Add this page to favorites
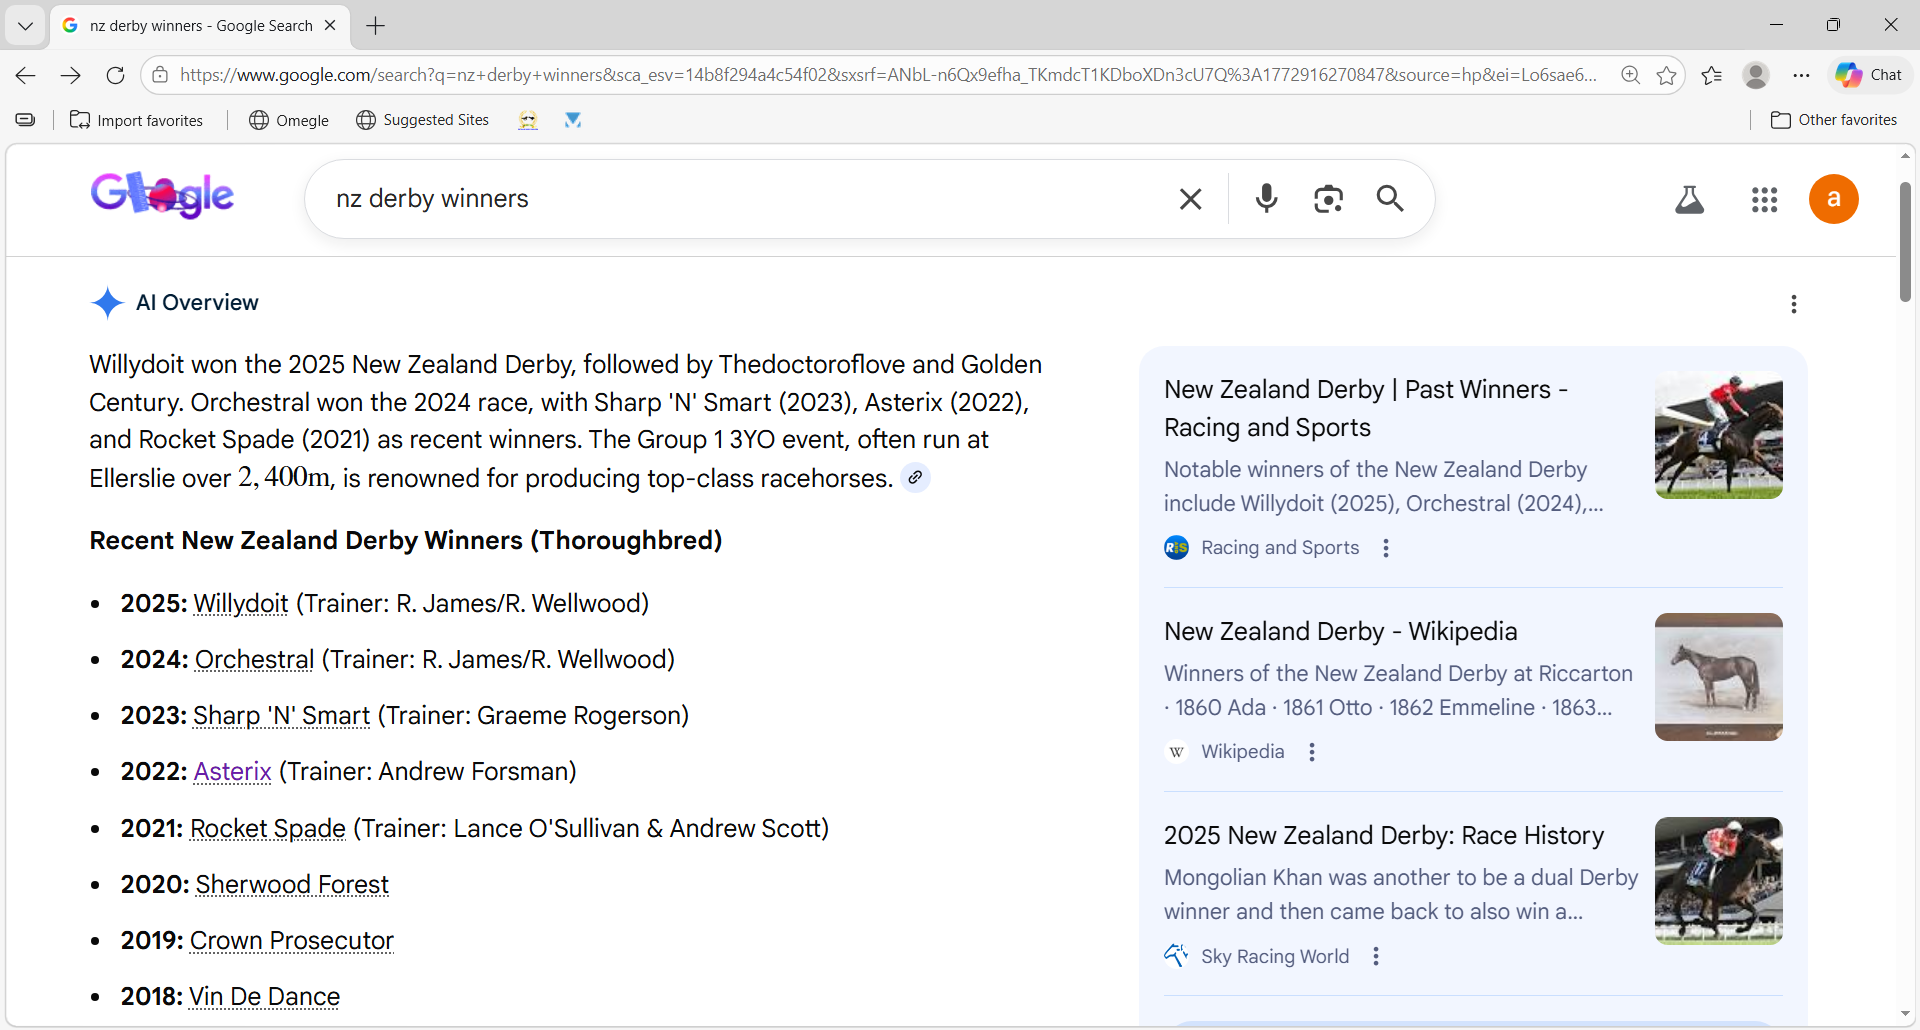Image resolution: width=1920 pixels, height=1030 pixels. click(1666, 75)
